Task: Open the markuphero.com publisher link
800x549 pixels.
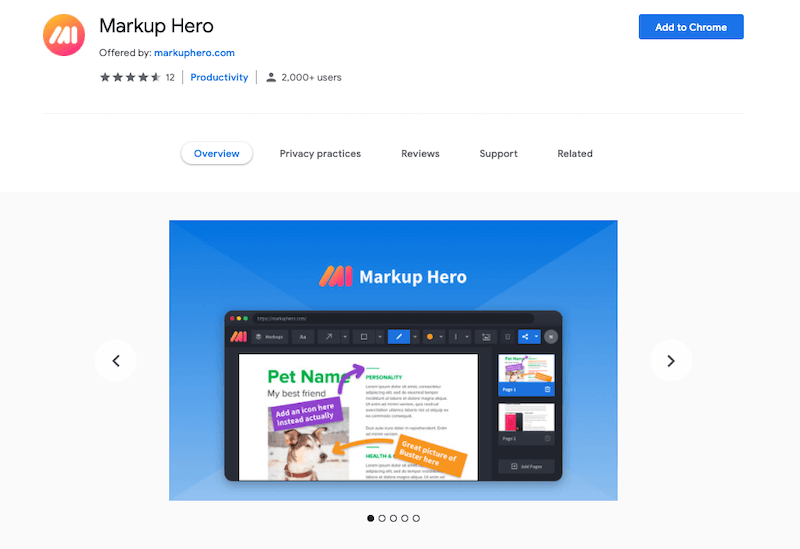Action: coord(194,53)
